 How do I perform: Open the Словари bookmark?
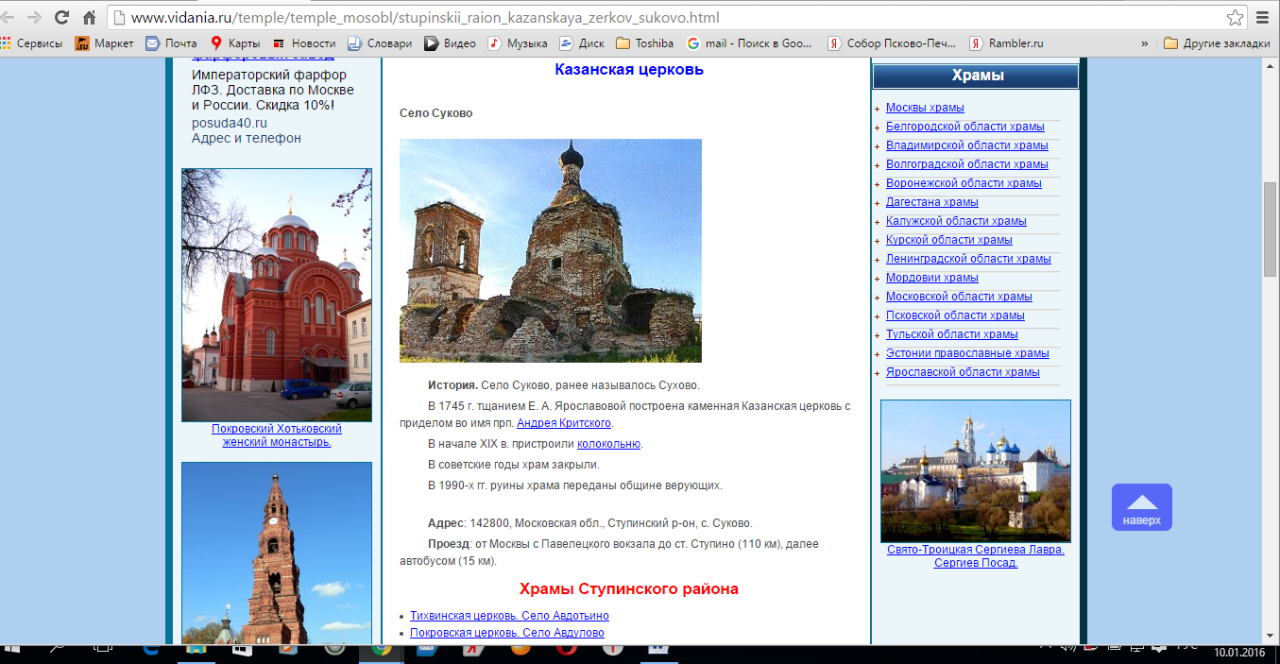coord(379,43)
